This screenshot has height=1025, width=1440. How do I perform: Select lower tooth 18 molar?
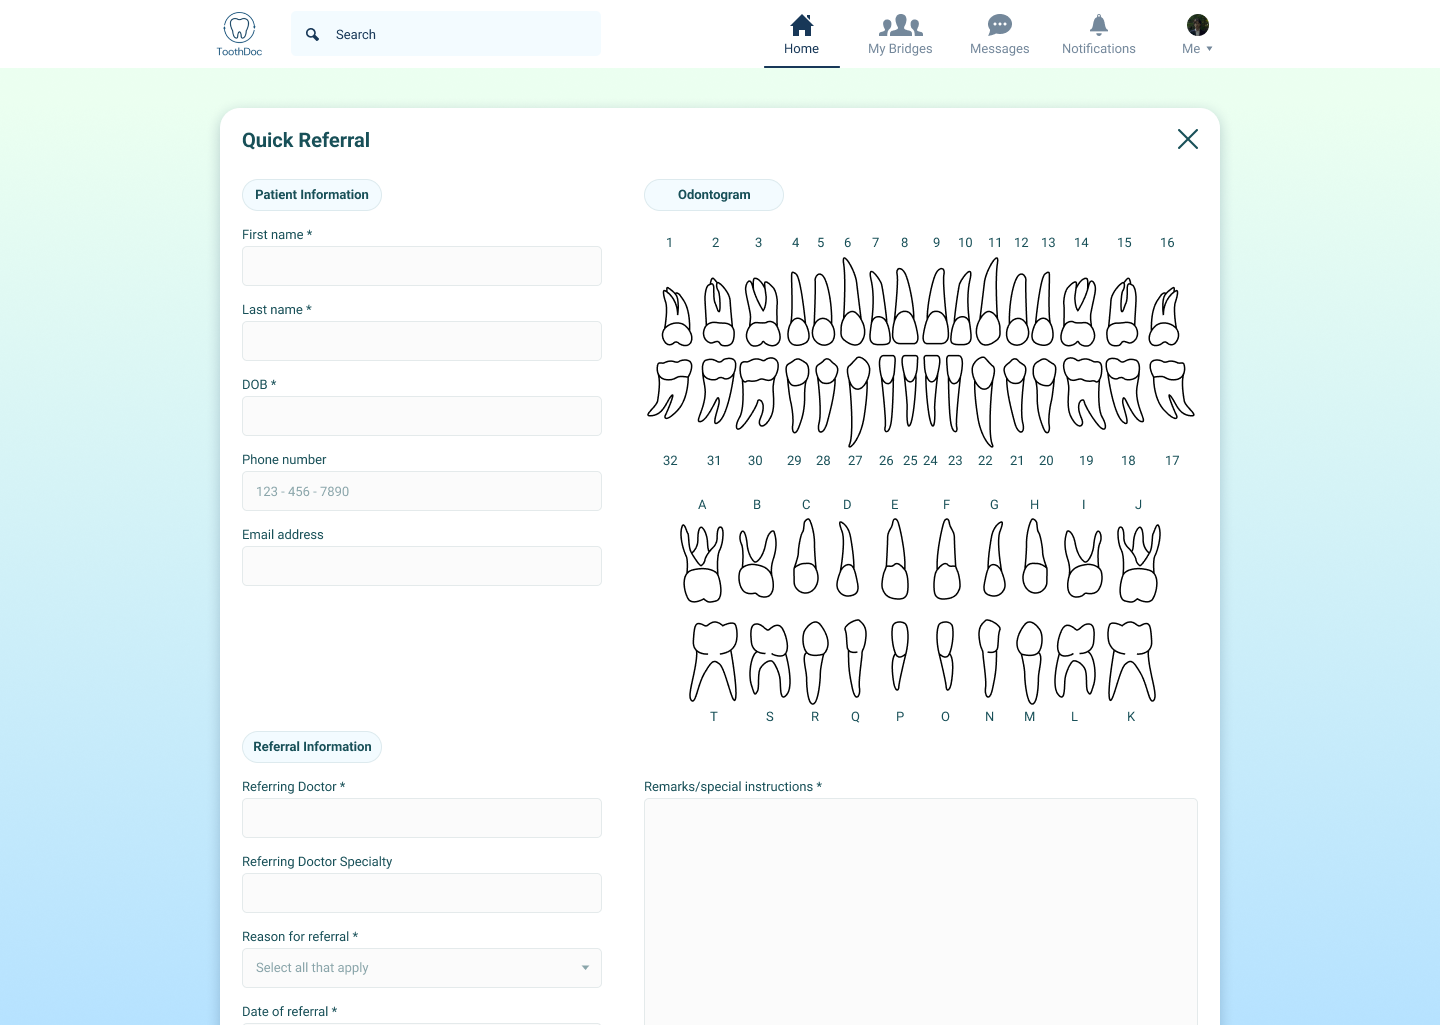tap(1125, 391)
